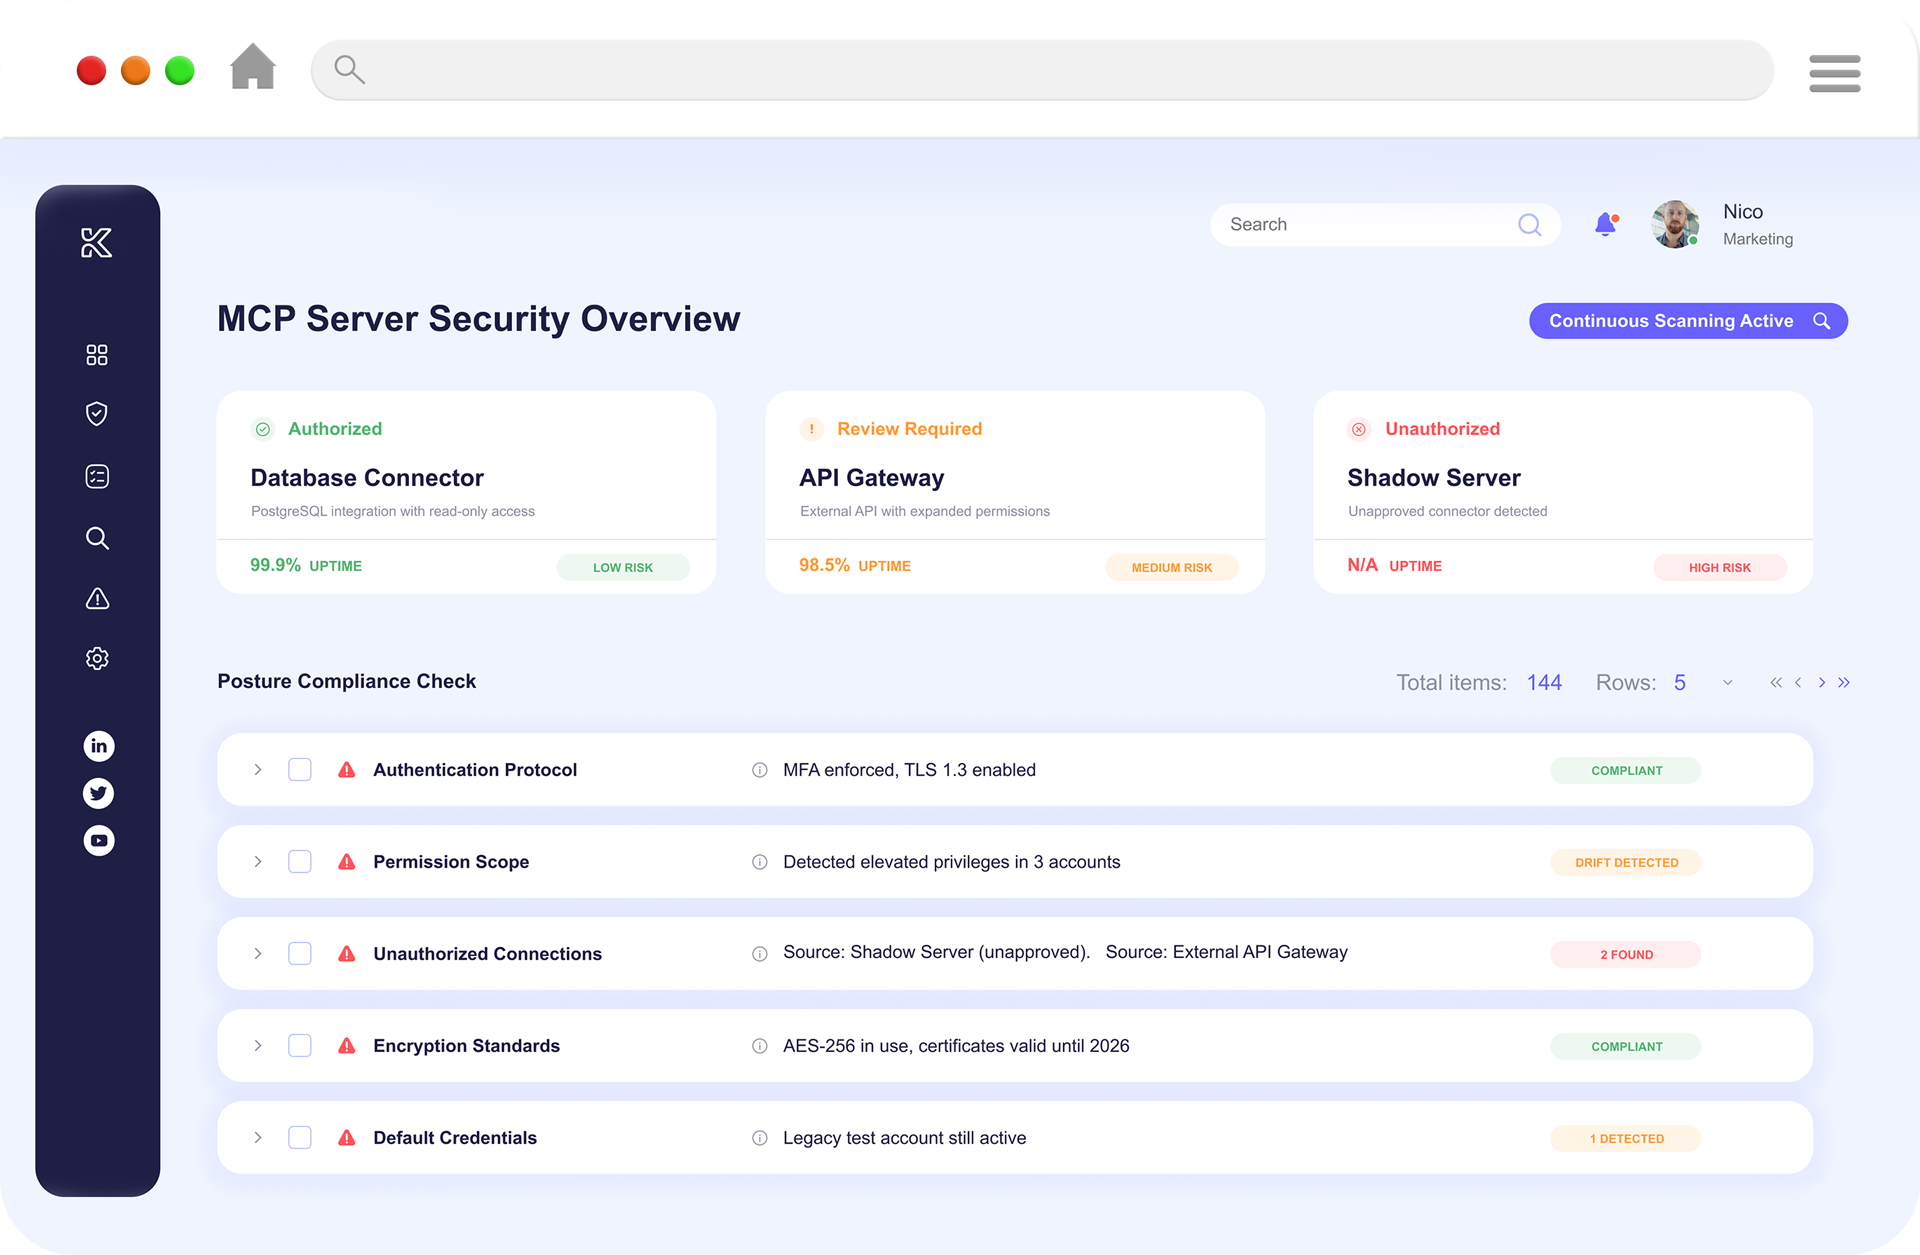Expand the Encryption Standards row
Image resolution: width=1920 pixels, height=1255 pixels.
pos(257,1045)
